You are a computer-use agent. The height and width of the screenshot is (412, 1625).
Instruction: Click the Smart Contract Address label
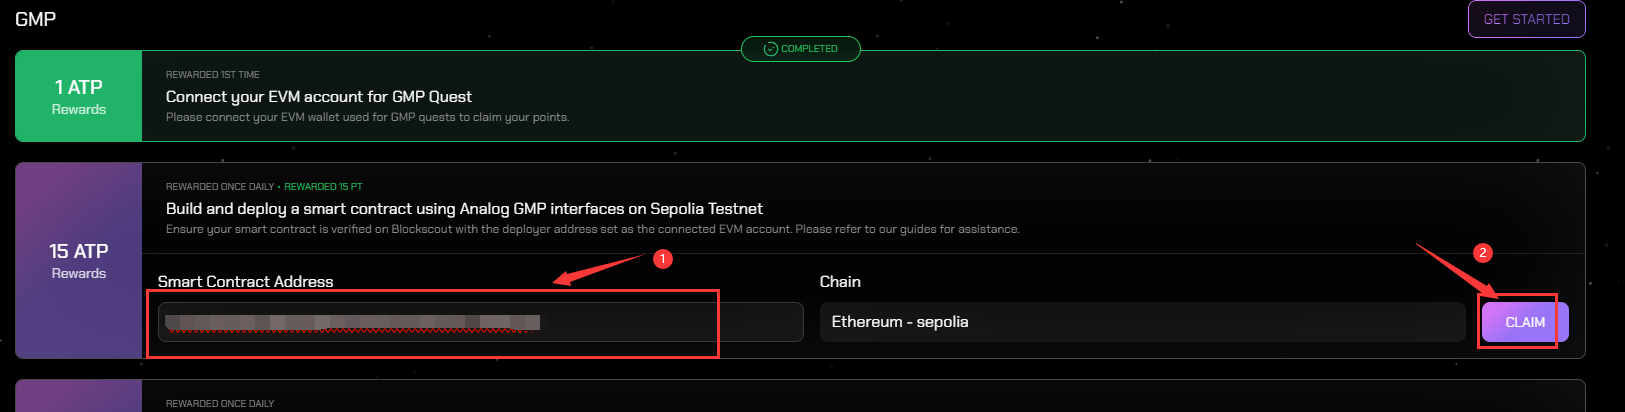pos(245,282)
